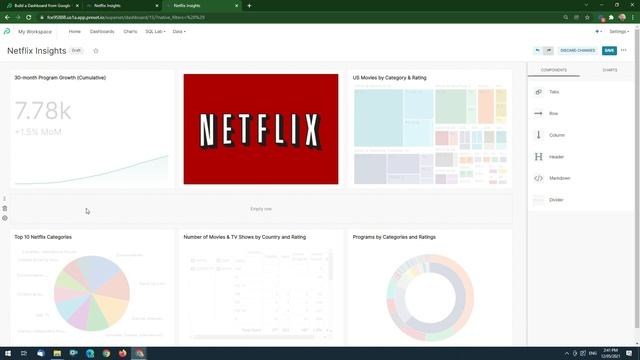Open the Windows notification center icon

pos(629,353)
